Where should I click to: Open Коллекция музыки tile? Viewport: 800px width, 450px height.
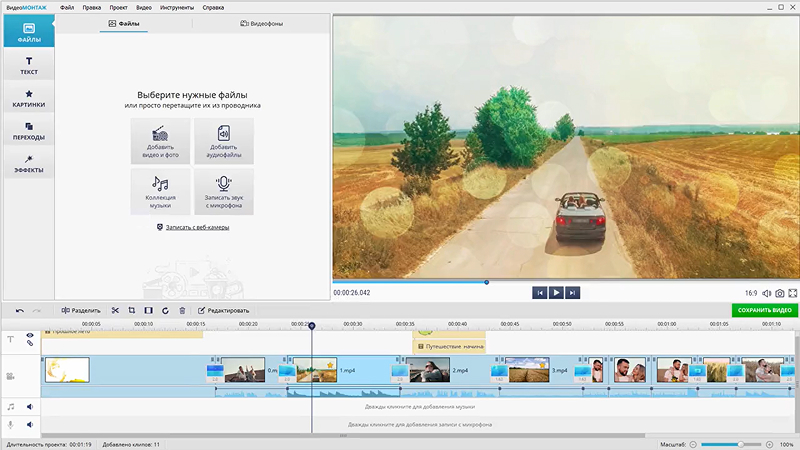click(160, 192)
